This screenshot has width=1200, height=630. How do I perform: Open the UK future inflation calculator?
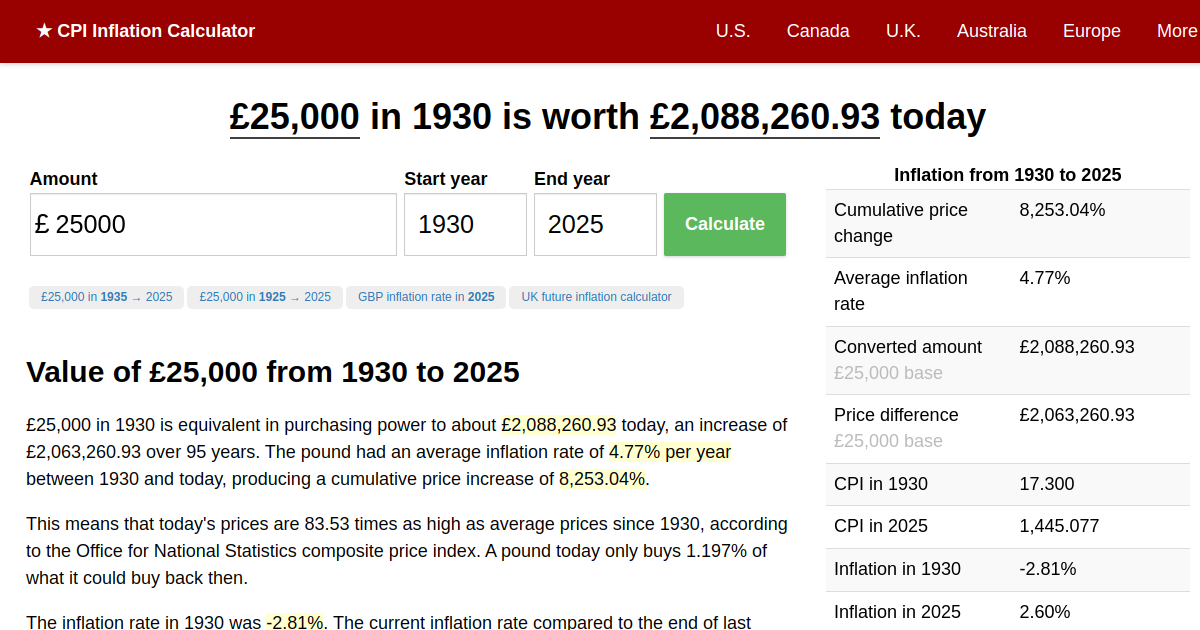click(596, 297)
